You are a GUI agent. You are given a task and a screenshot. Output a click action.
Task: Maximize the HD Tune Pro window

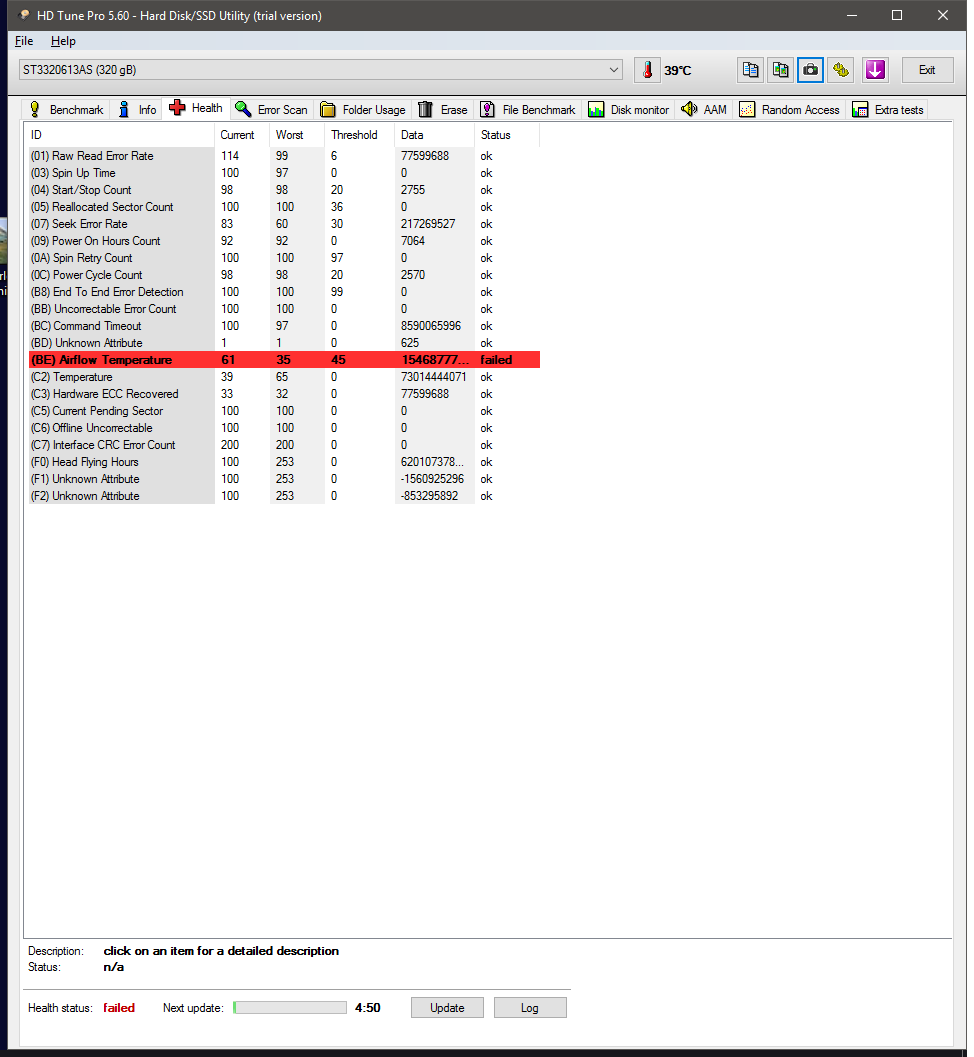tap(897, 15)
